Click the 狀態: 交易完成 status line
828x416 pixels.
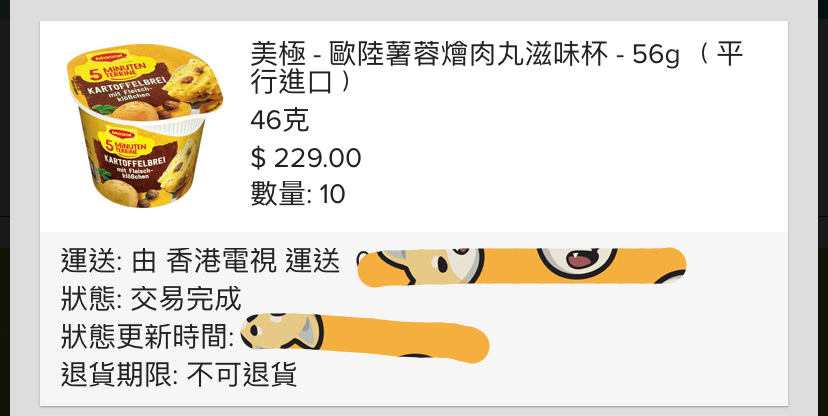point(151,299)
